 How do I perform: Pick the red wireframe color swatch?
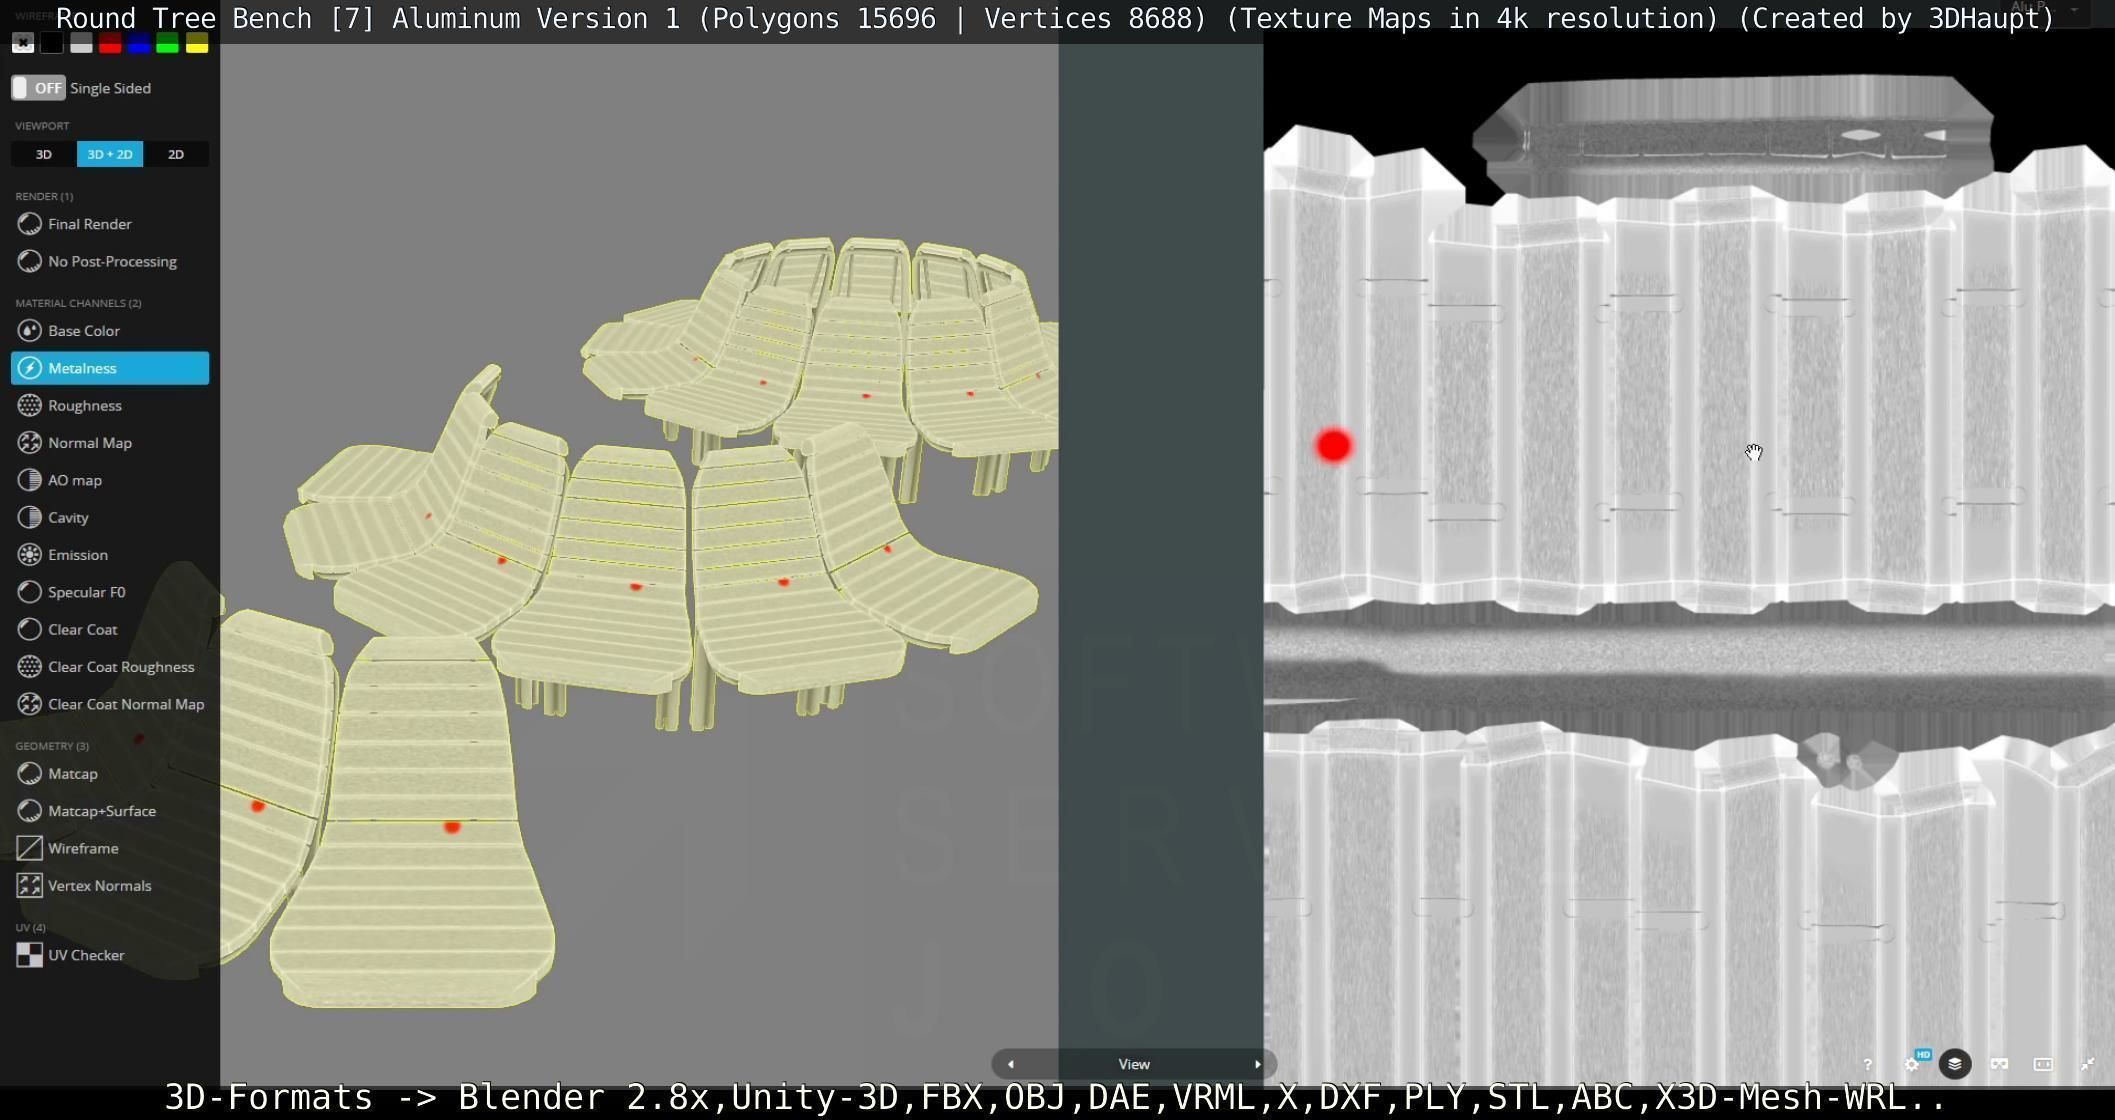pyautogui.click(x=110, y=43)
